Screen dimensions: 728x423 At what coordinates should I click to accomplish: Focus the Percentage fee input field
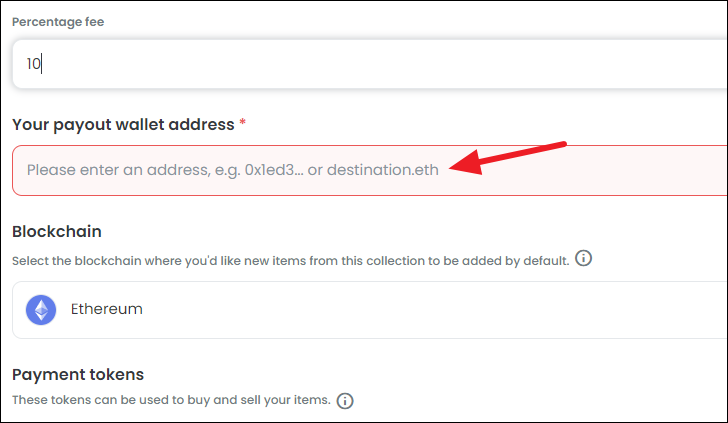coord(370,64)
